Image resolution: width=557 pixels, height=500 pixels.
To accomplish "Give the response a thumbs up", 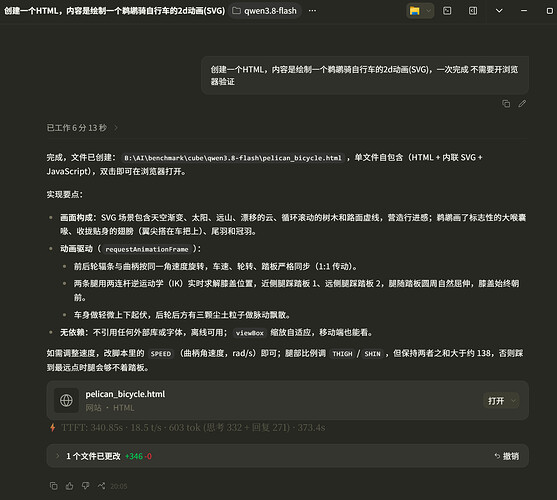I will [70, 486].
